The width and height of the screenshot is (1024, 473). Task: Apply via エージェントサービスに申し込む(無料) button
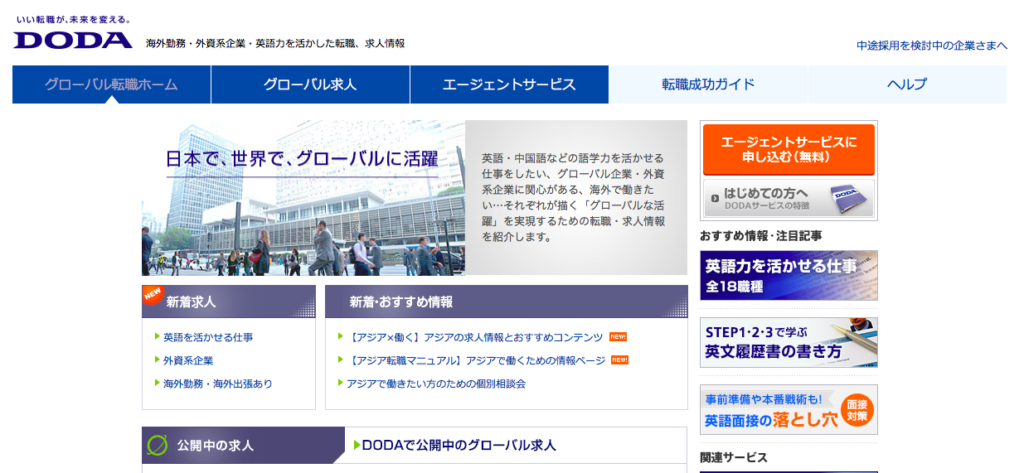click(788, 150)
